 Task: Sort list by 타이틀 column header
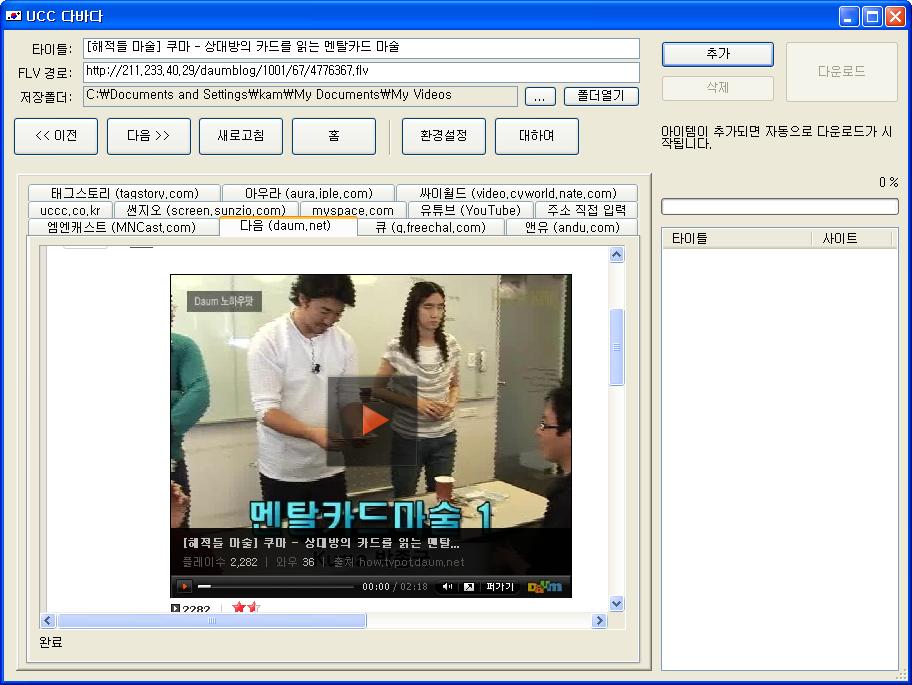coord(737,238)
